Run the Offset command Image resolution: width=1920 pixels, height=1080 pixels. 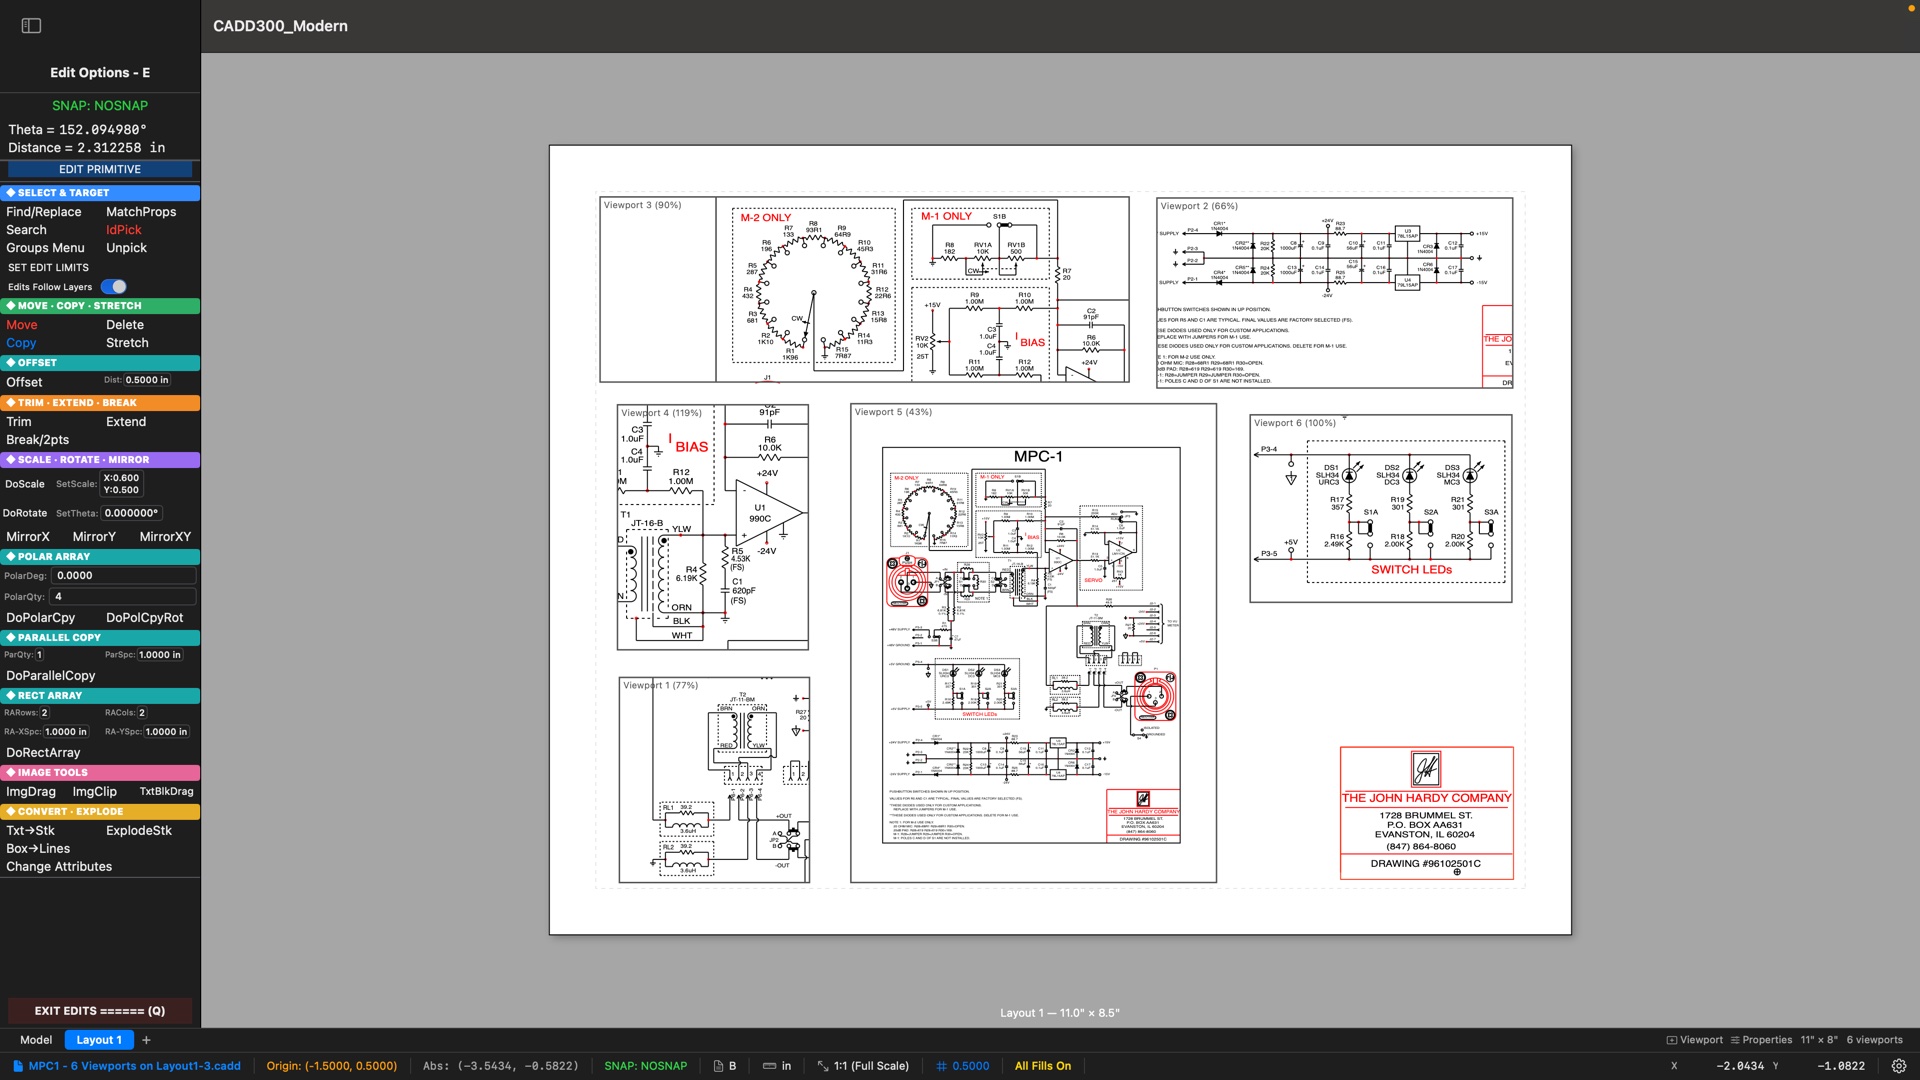24,382
